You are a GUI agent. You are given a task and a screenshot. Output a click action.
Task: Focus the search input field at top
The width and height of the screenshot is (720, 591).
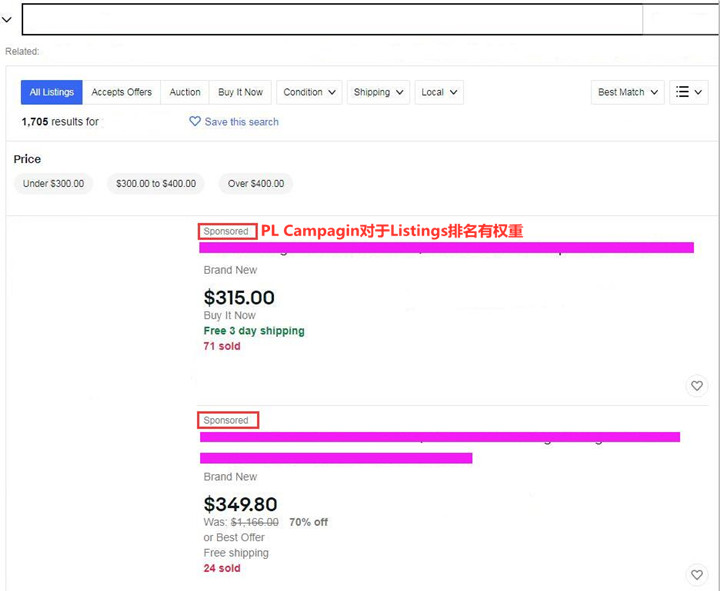coord(330,19)
